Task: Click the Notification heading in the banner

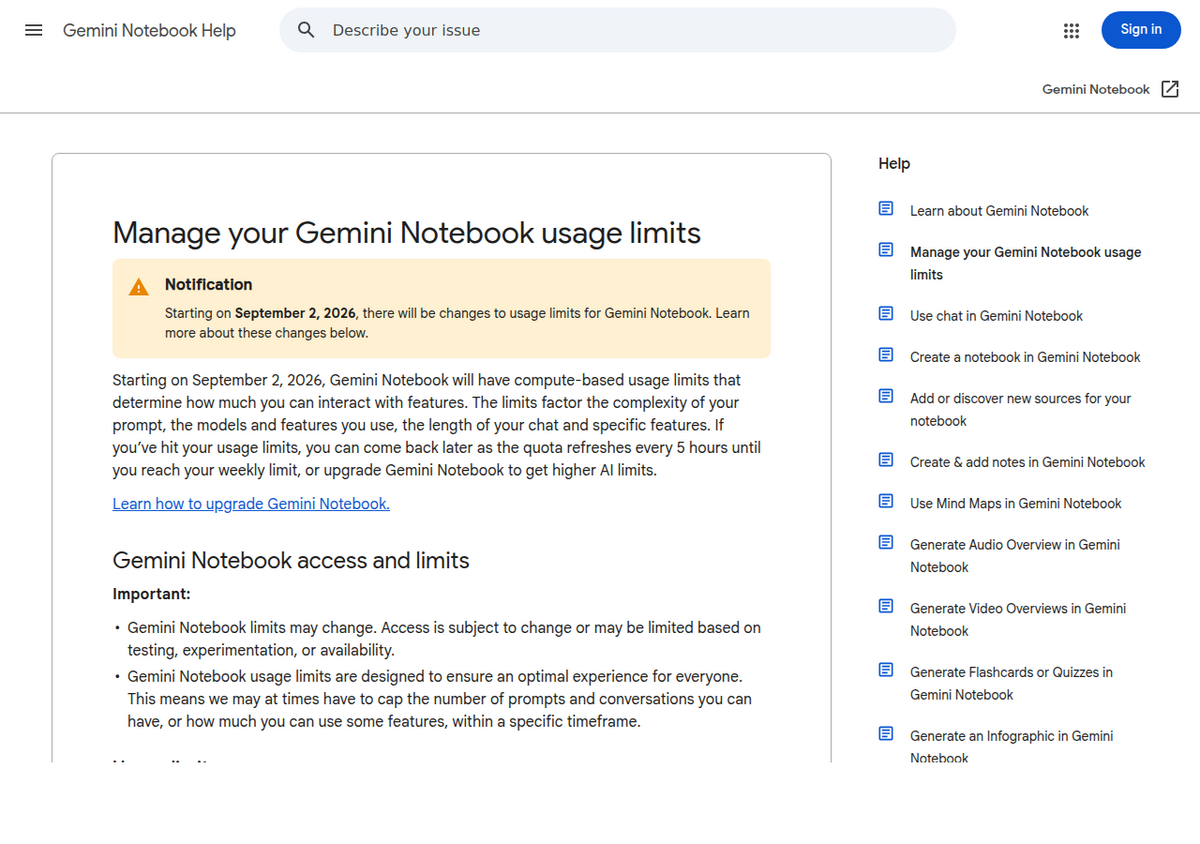Action: click(x=208, y=284)
